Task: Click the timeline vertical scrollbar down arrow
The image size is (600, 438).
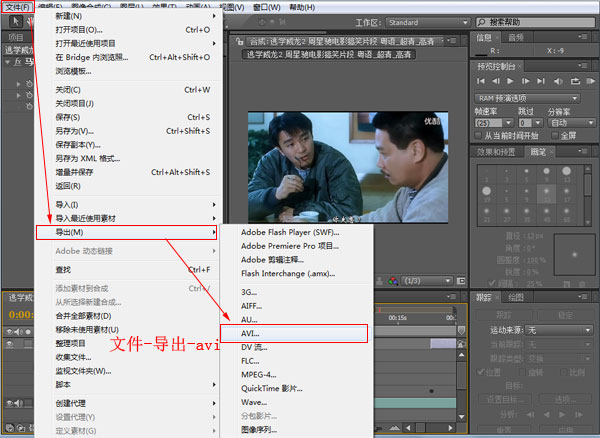Action: click(461, 417)
